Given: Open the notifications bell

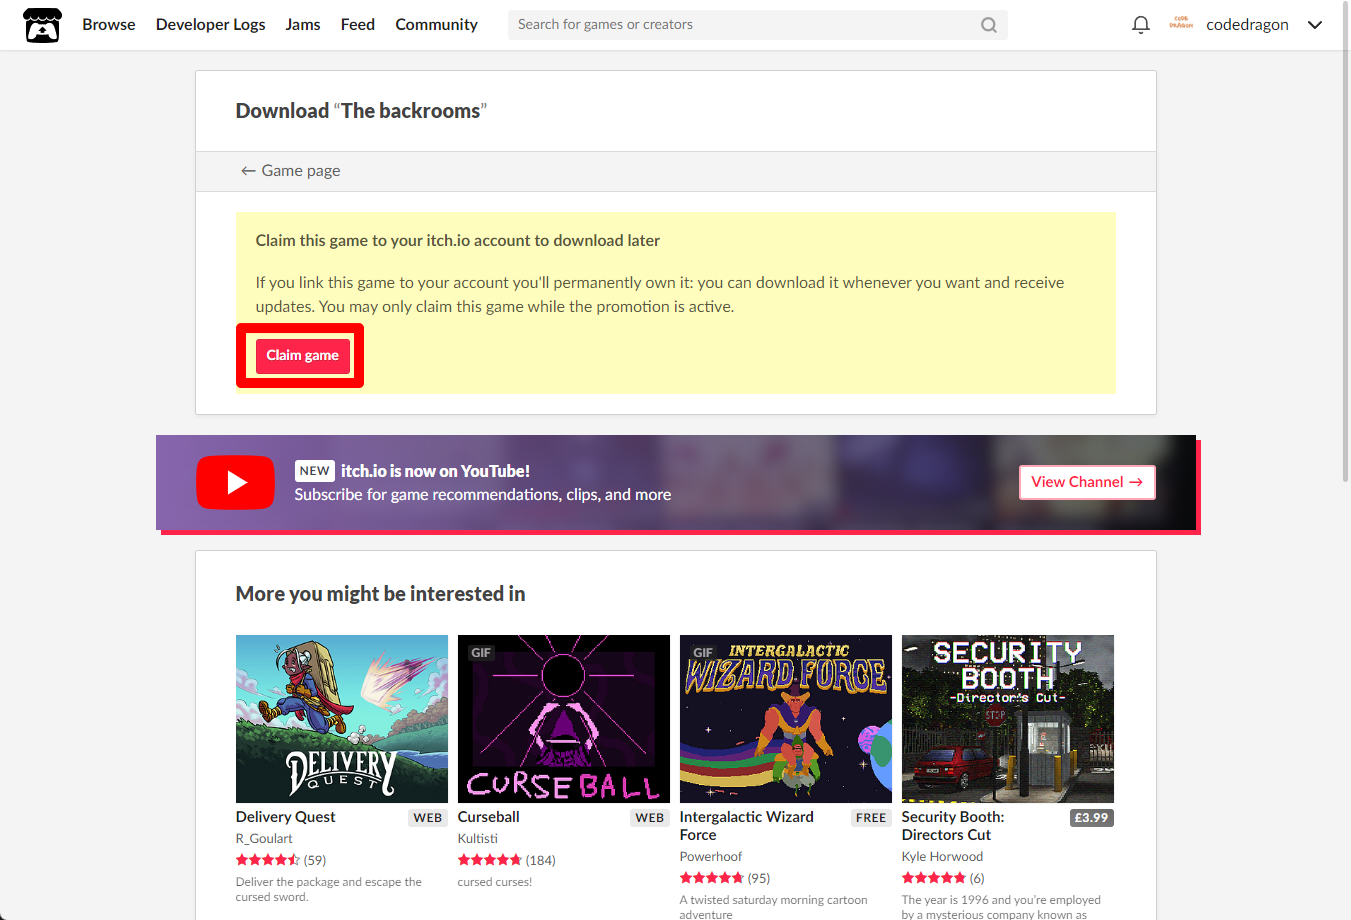Looking at the screenshot, I should coord(1140,25).
